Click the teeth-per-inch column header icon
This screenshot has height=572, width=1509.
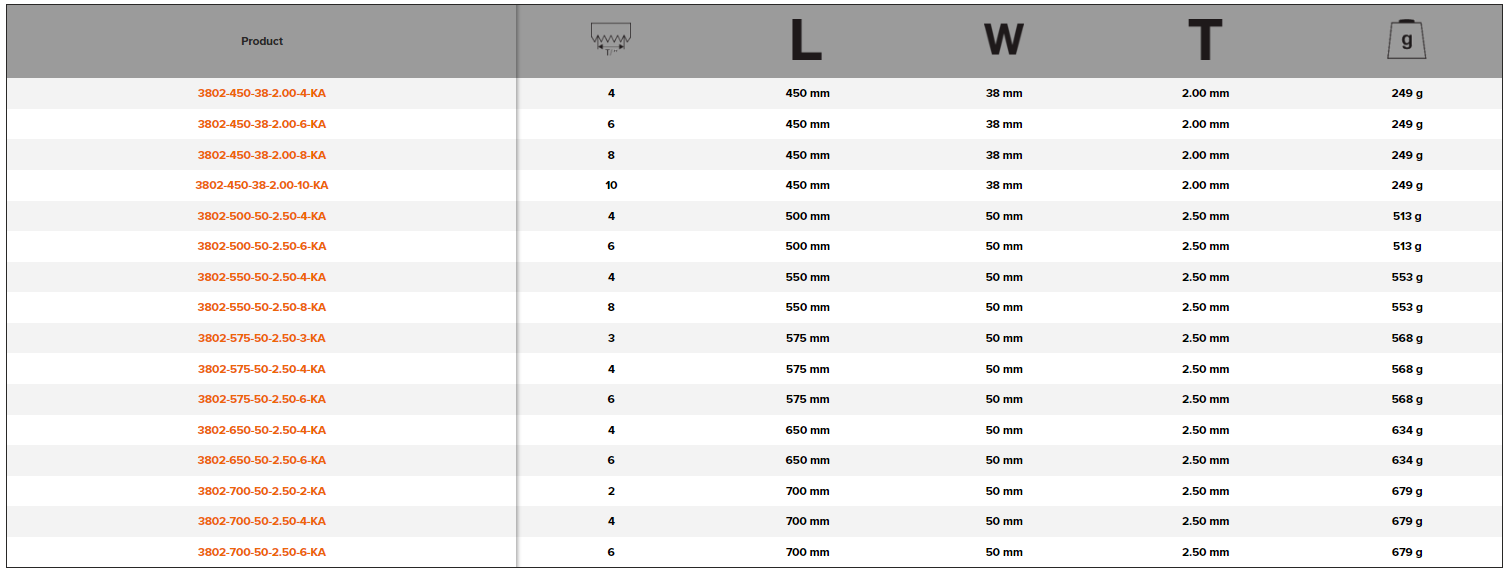pos(611,40)
